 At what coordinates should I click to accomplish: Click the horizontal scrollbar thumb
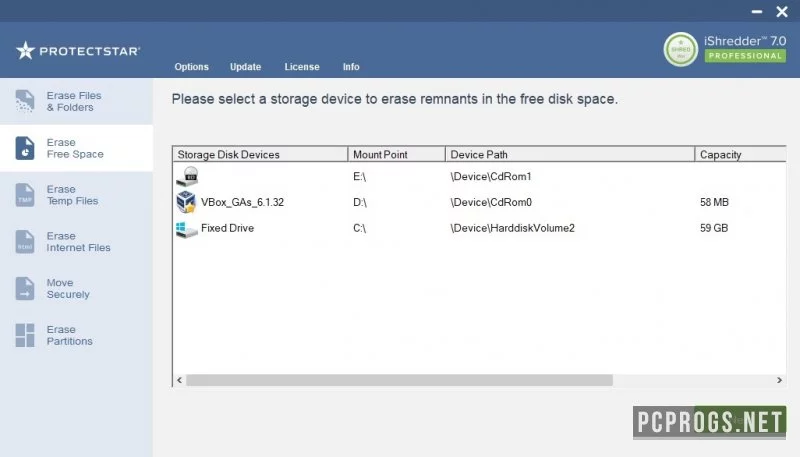point(399,380)
